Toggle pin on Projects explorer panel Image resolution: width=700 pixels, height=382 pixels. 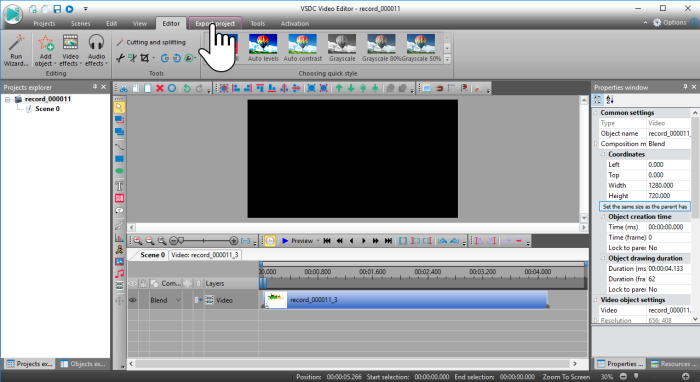pos(95,87)
